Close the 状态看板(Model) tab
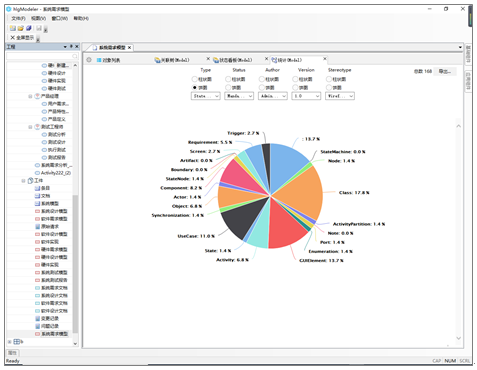The width and height of the screenshot is (477, 370). [x=266, y=59]
